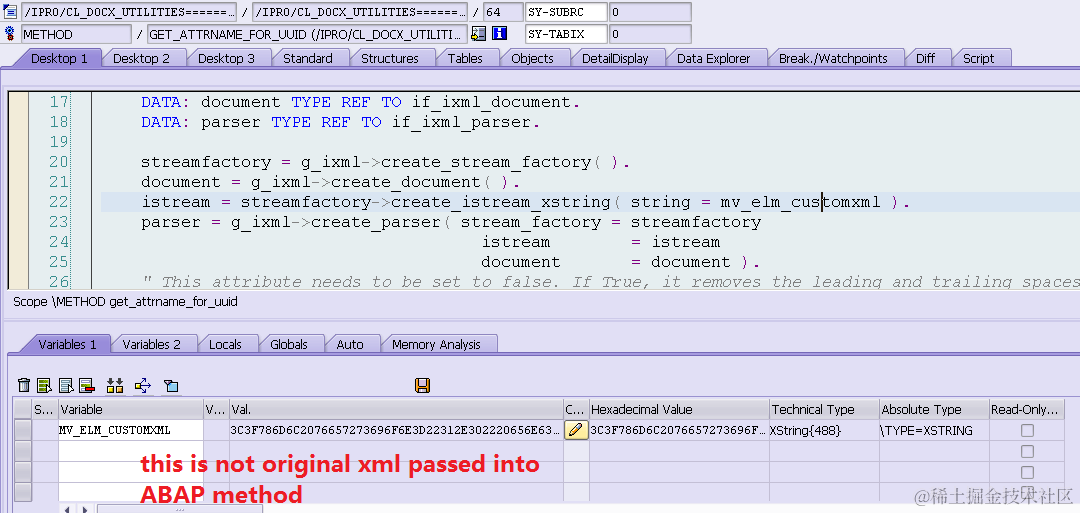Open the Tables tab
1080x513 pixels.
[x=465, y=59]
